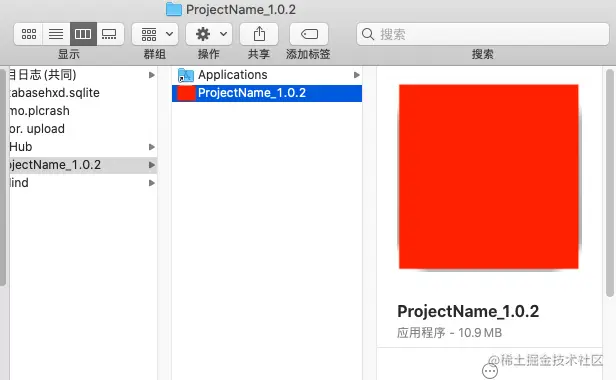Image resolution: width=616 pixels, height=380 pixels.
Task: Click the '应用程序 - 10.9 MB' info text
Action: click(x=449, y=333)
